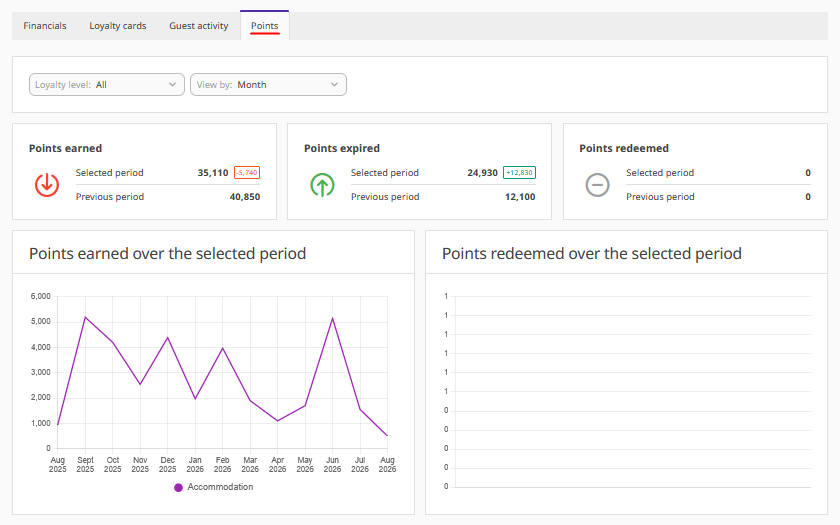Click the green up-arrow Points expired icon

(x=322, y=185)
